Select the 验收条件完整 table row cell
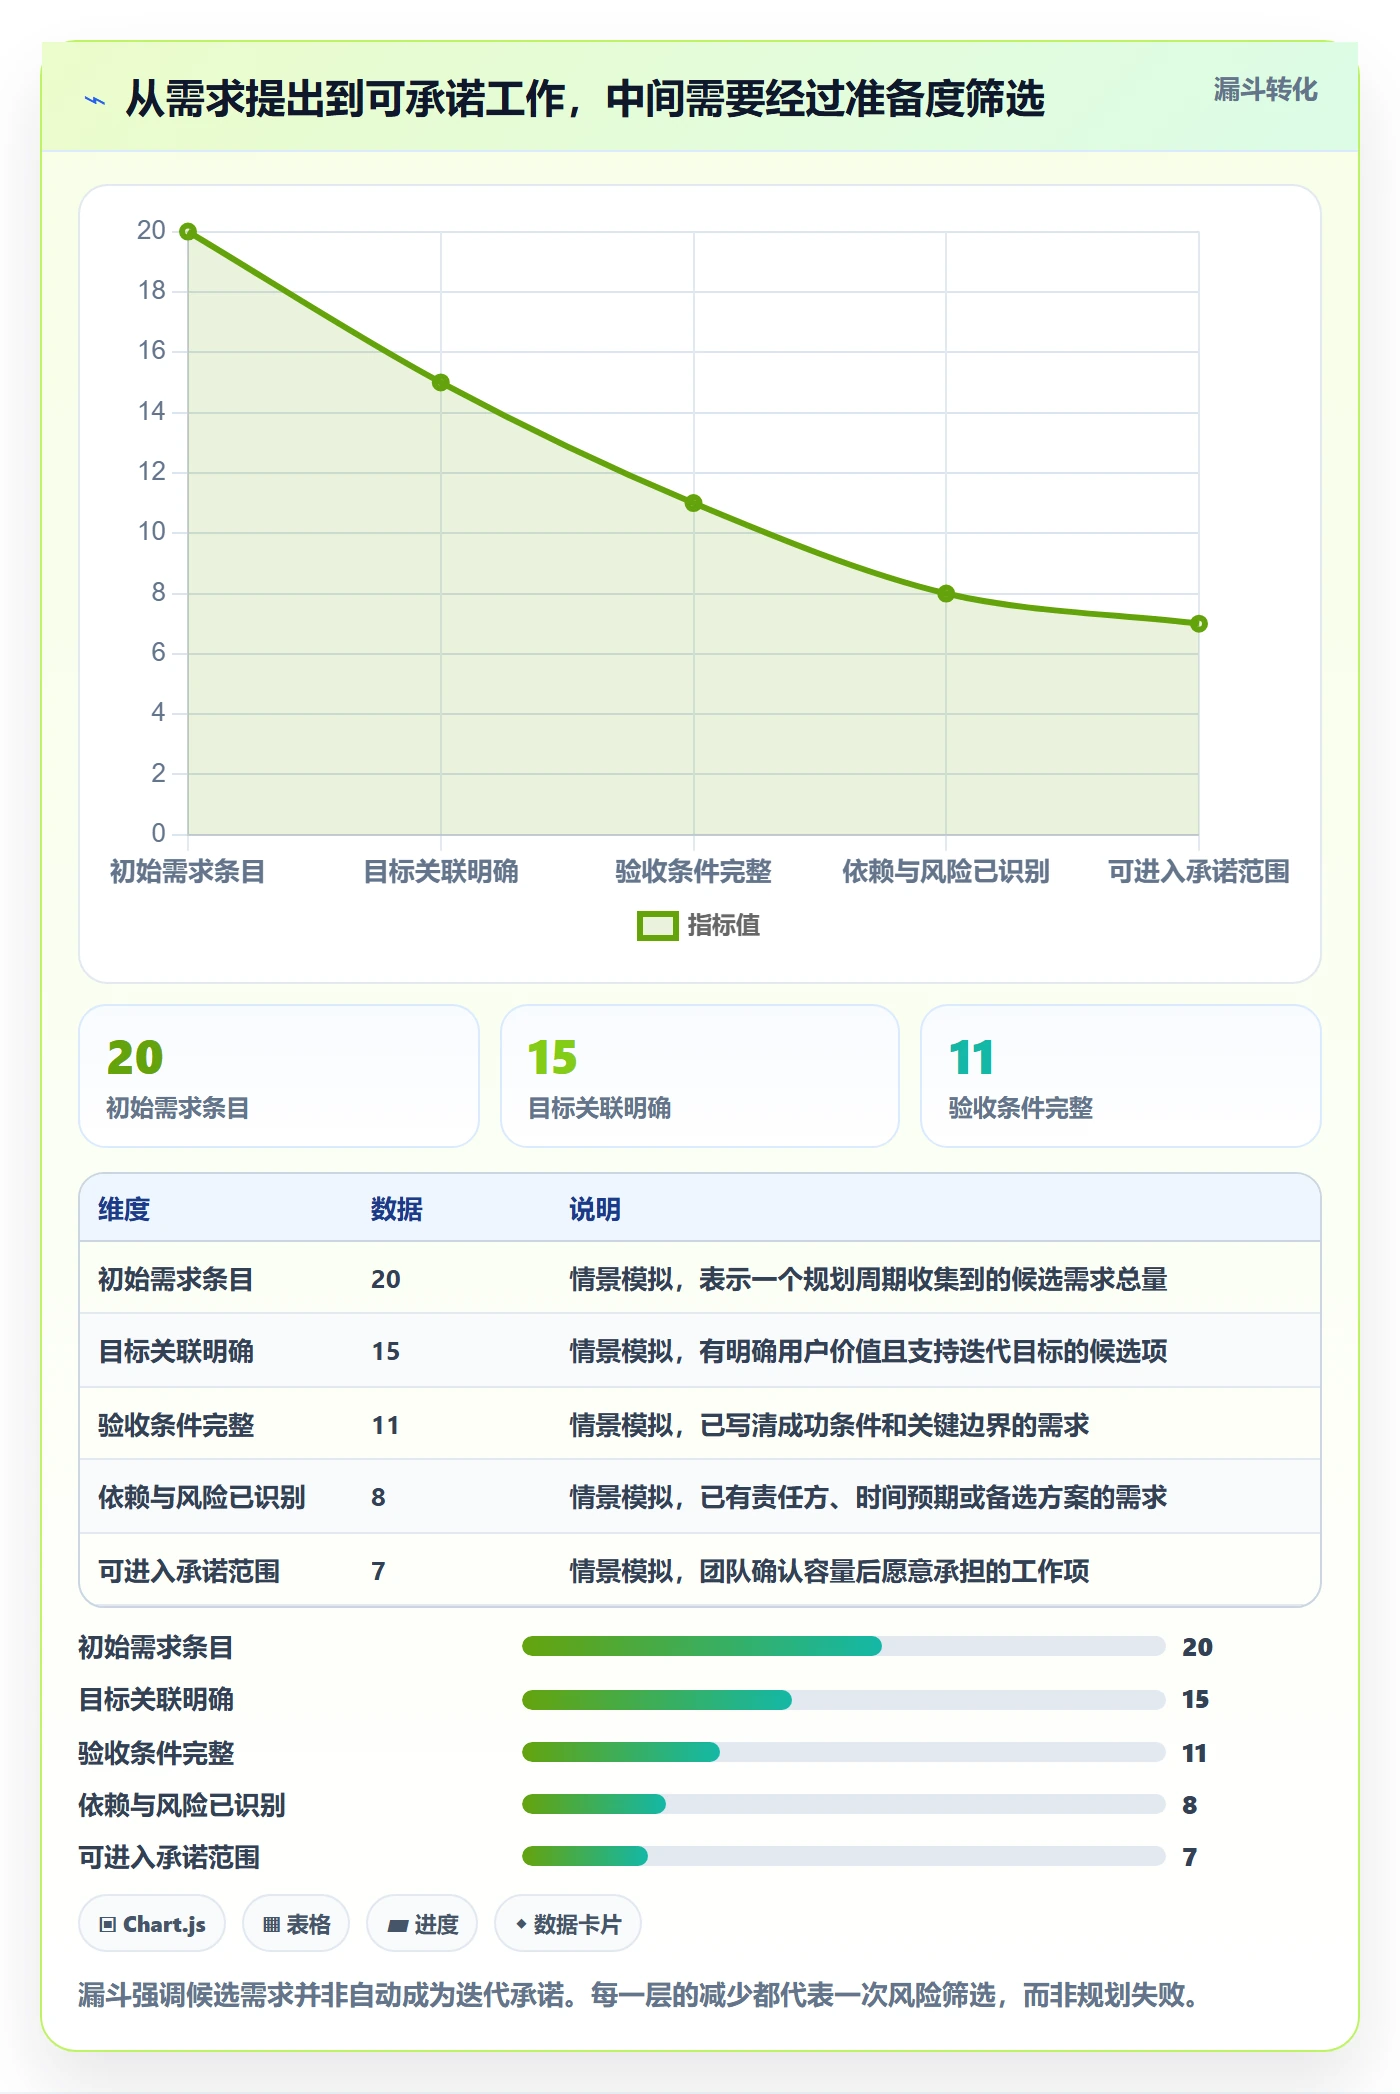This screenshot has height=2094, width=1400. click(176, 1425)
